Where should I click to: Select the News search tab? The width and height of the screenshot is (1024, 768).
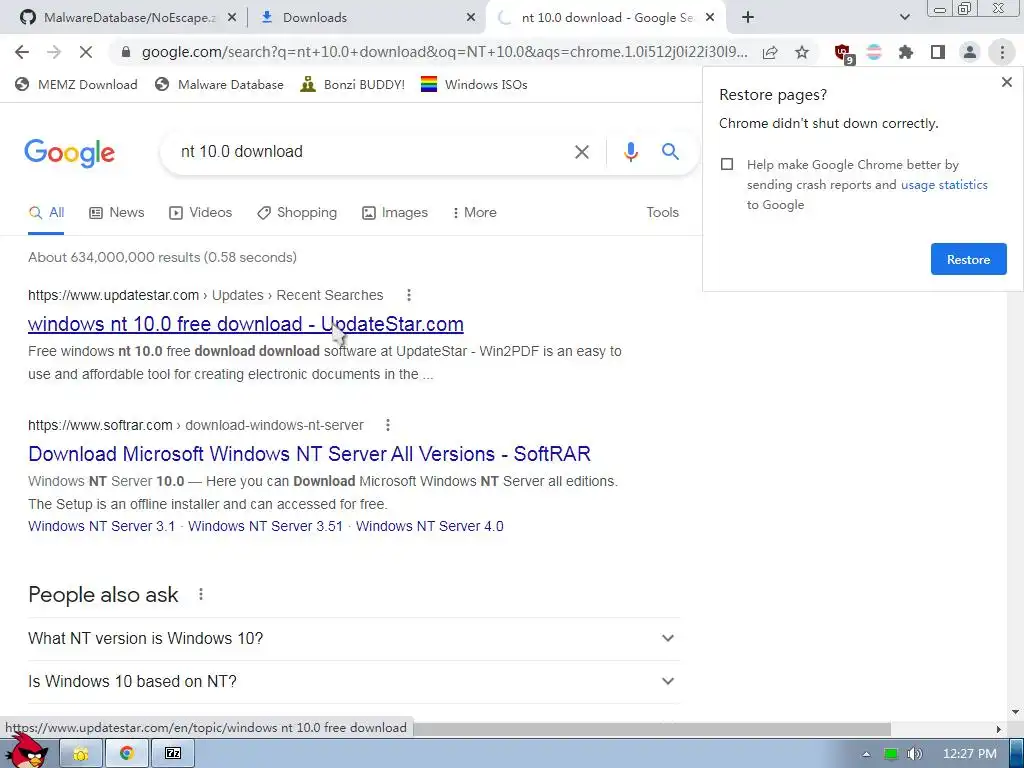coord(117,212)
